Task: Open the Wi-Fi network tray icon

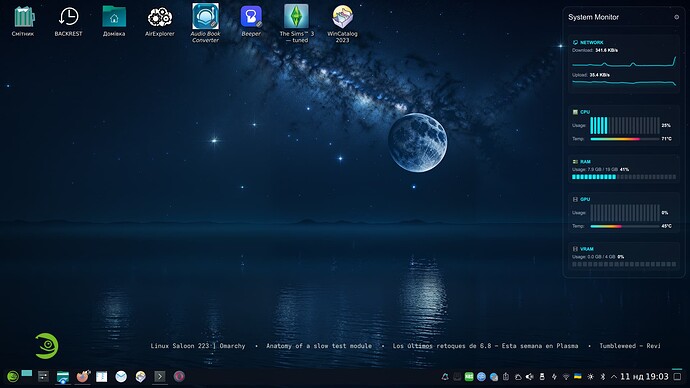Action: (566, 377)
